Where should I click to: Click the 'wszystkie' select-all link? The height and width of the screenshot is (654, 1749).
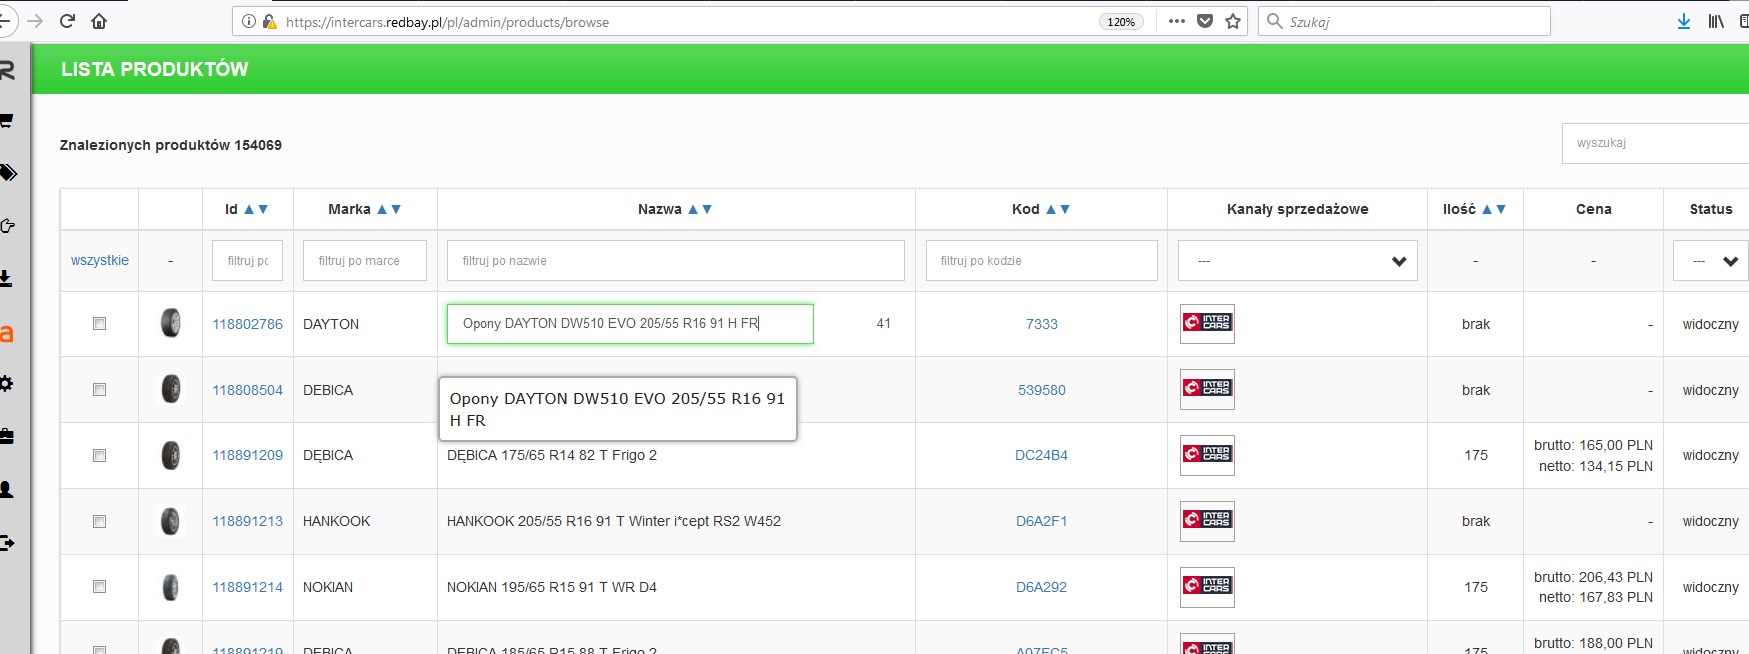pyautogui.click(x=100, y=260)
